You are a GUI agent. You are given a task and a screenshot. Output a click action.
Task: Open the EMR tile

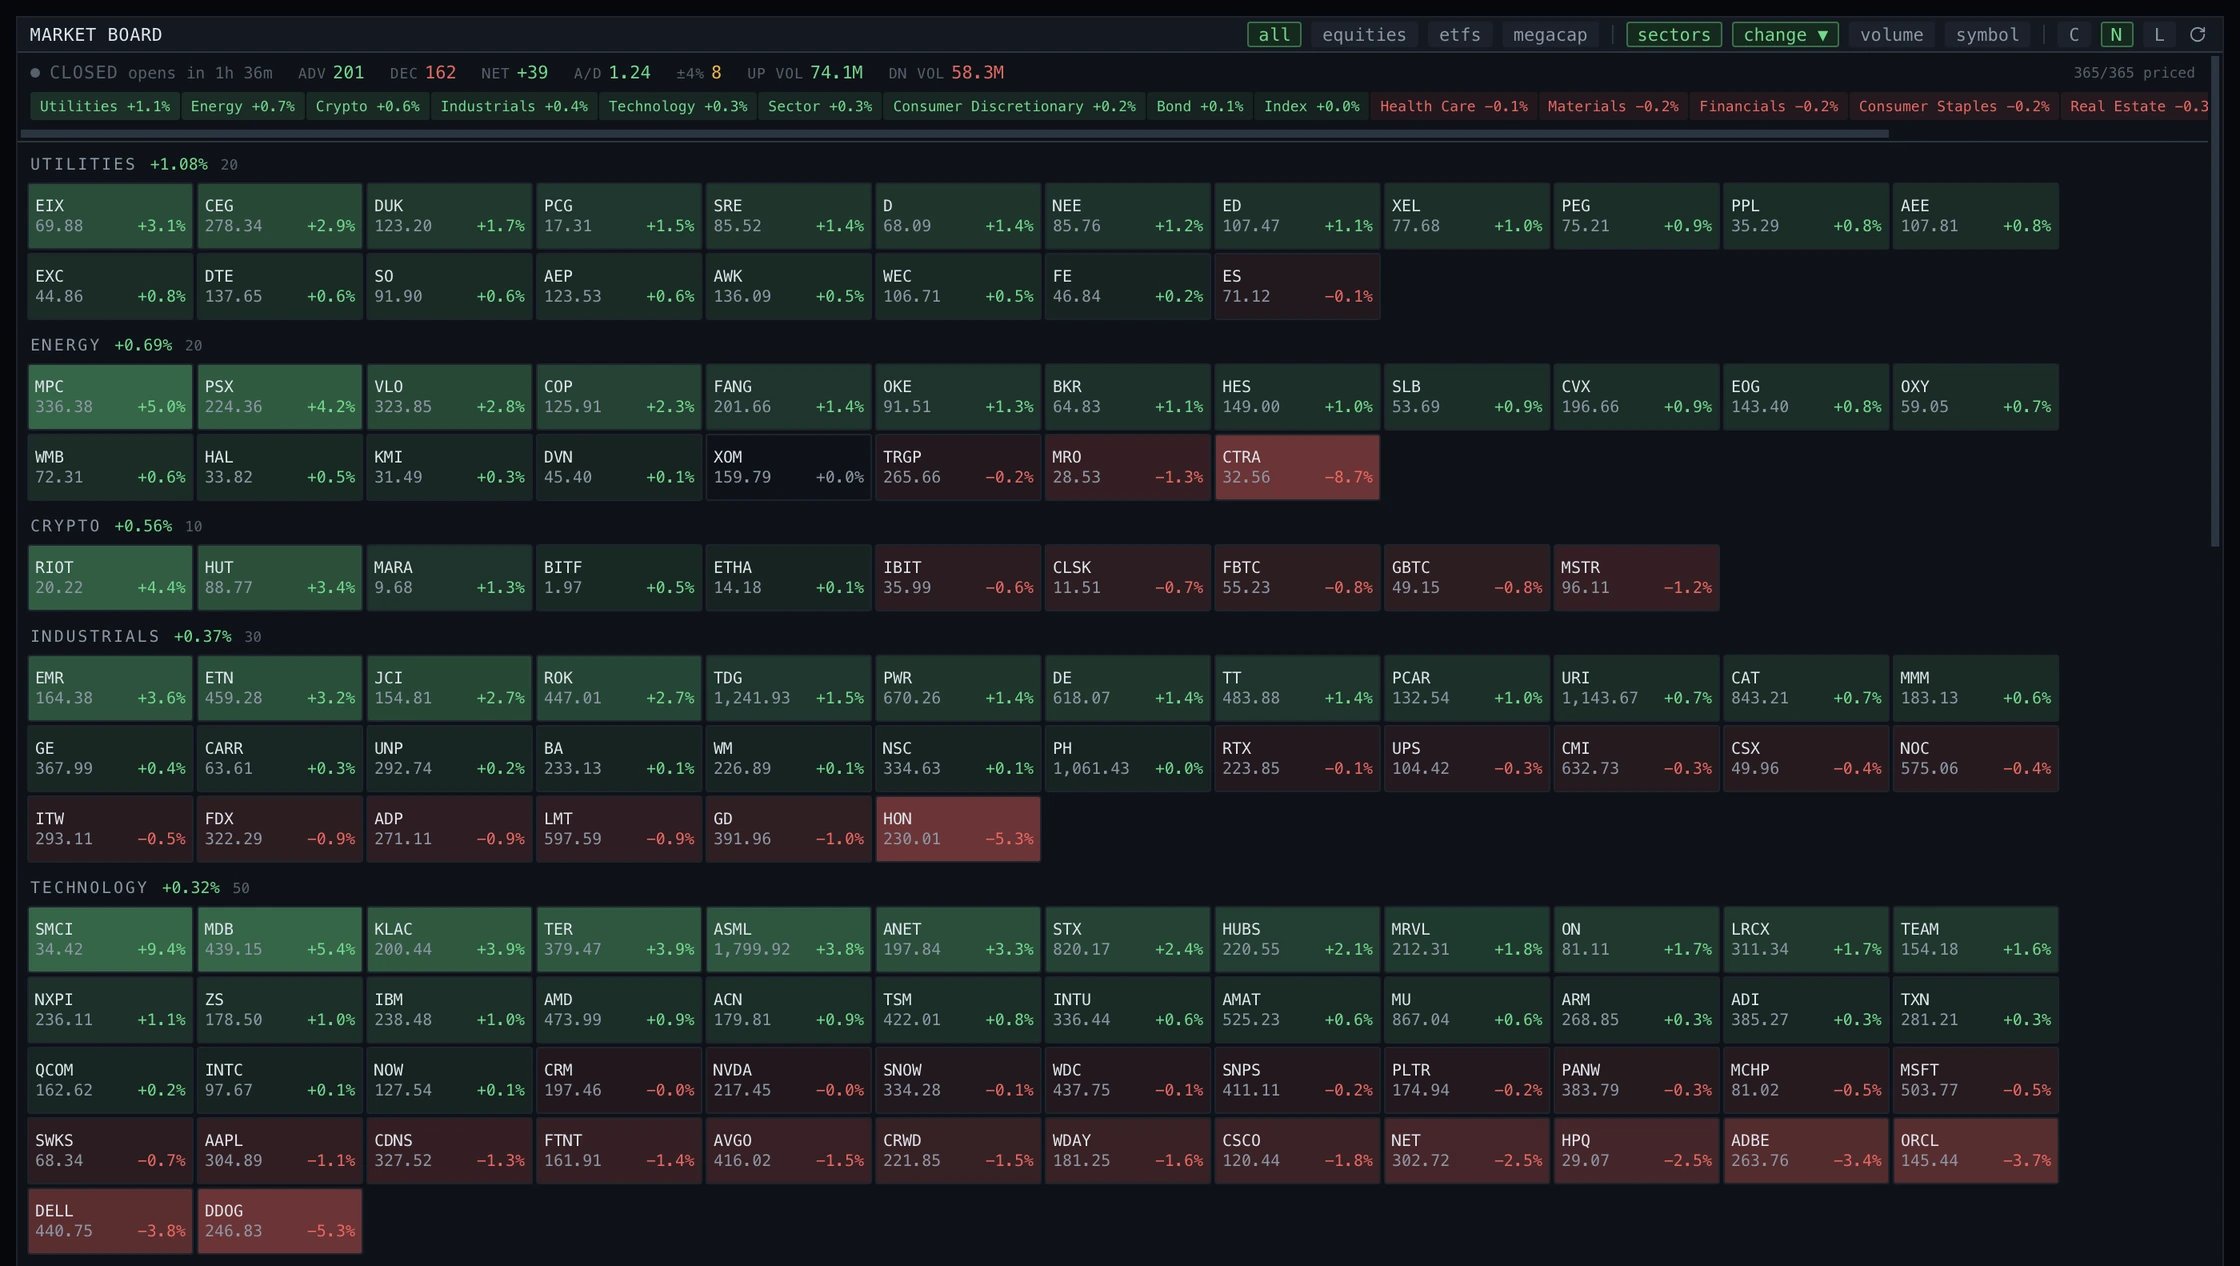(x=110, y=688)
